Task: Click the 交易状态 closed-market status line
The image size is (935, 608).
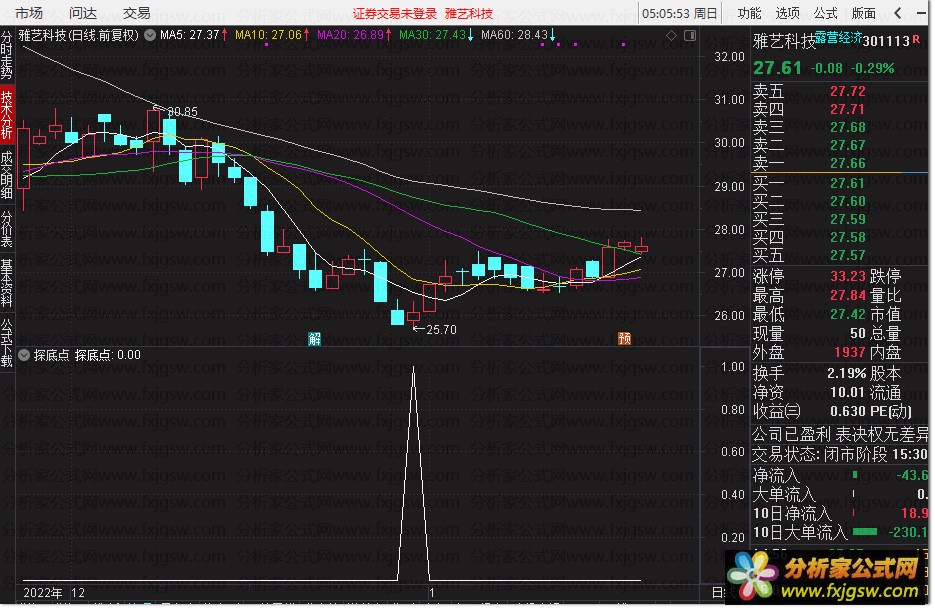Action: coord(840,454)
